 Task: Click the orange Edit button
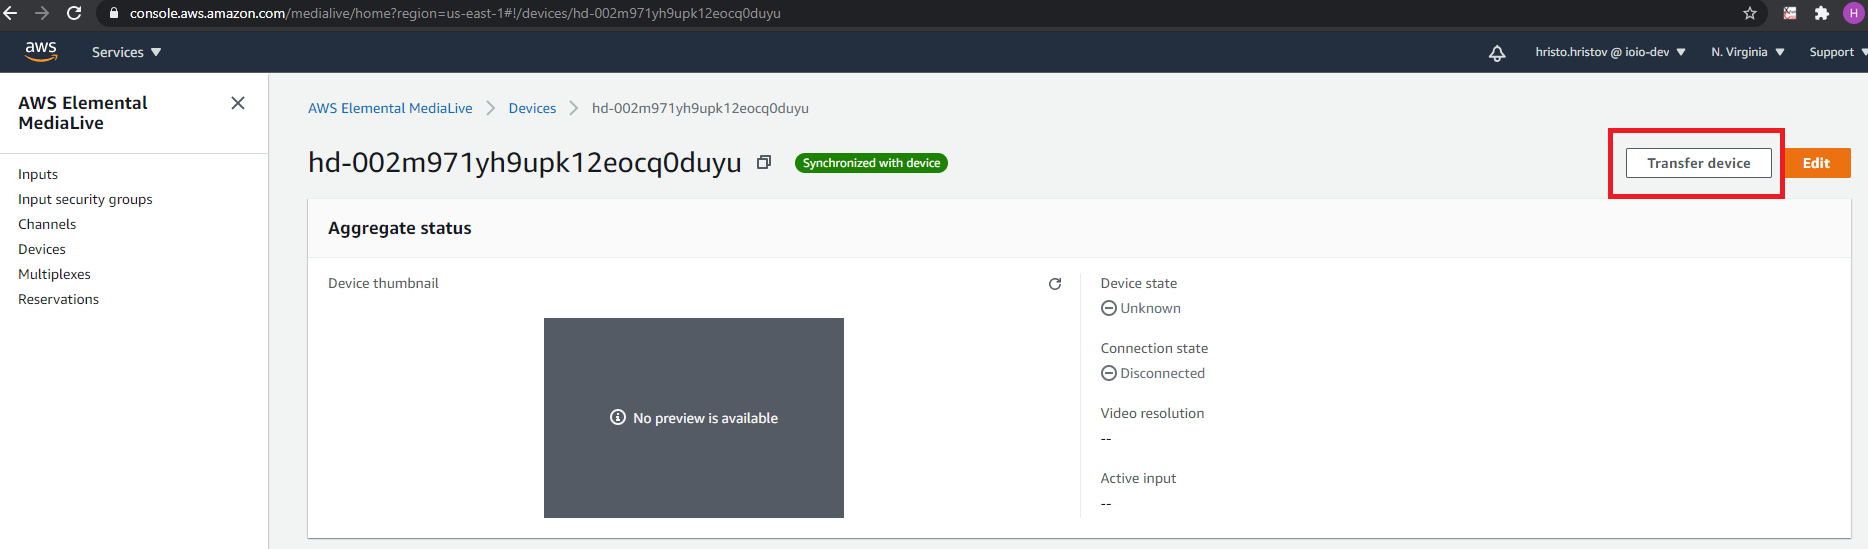pos(1817,163)
